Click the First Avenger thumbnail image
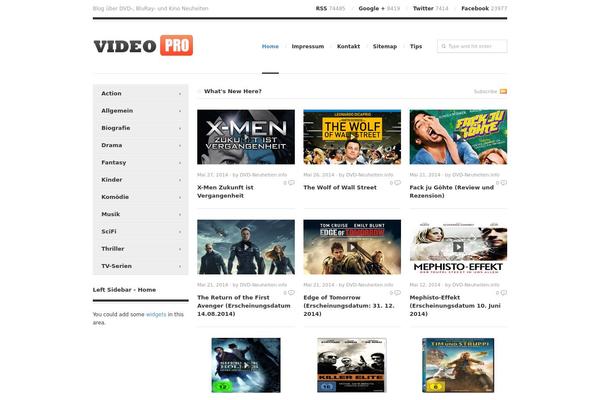The width and height of the screenshot is (600, 400). tap(246, 247)
